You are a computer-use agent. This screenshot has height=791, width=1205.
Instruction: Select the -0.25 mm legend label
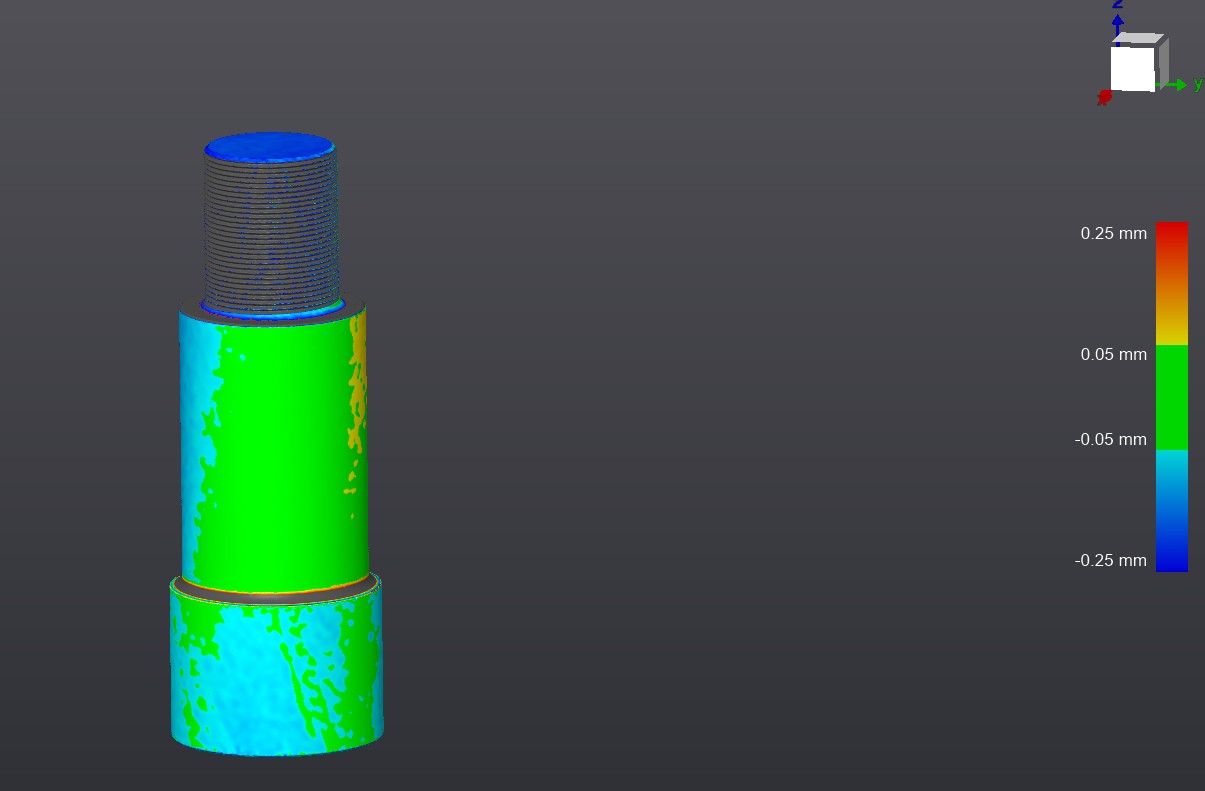pyautogui.click(x=1110, y=561)
